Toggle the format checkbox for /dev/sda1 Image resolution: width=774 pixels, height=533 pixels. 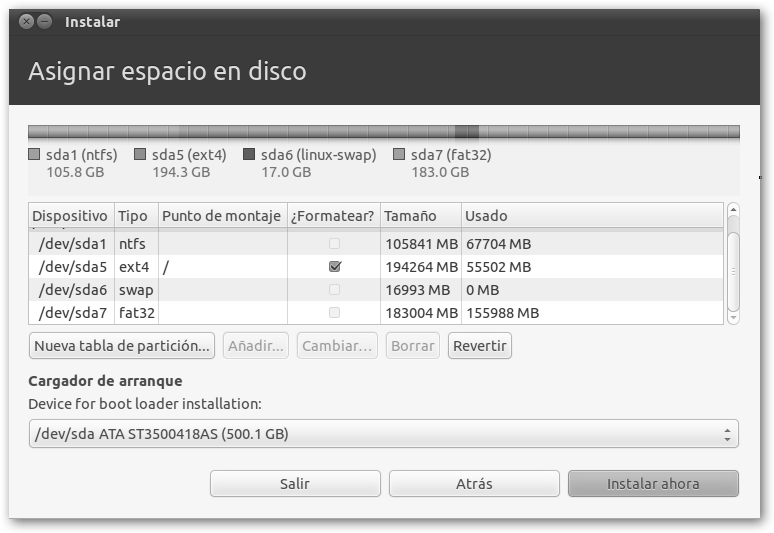click(x=335, y=244)
